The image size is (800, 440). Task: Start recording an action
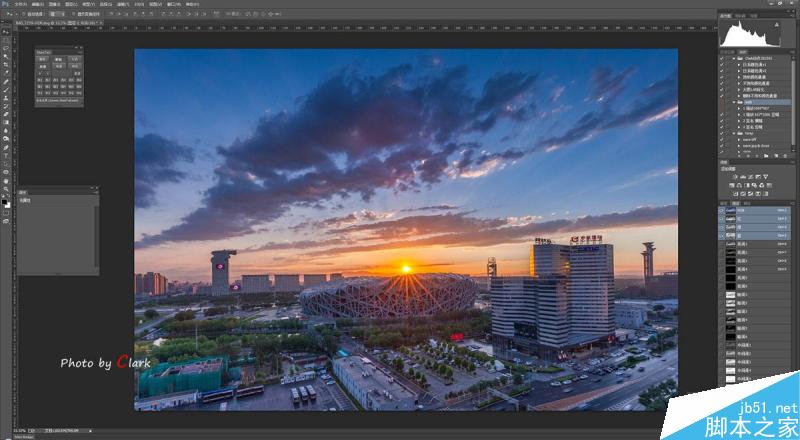(748, 156)
